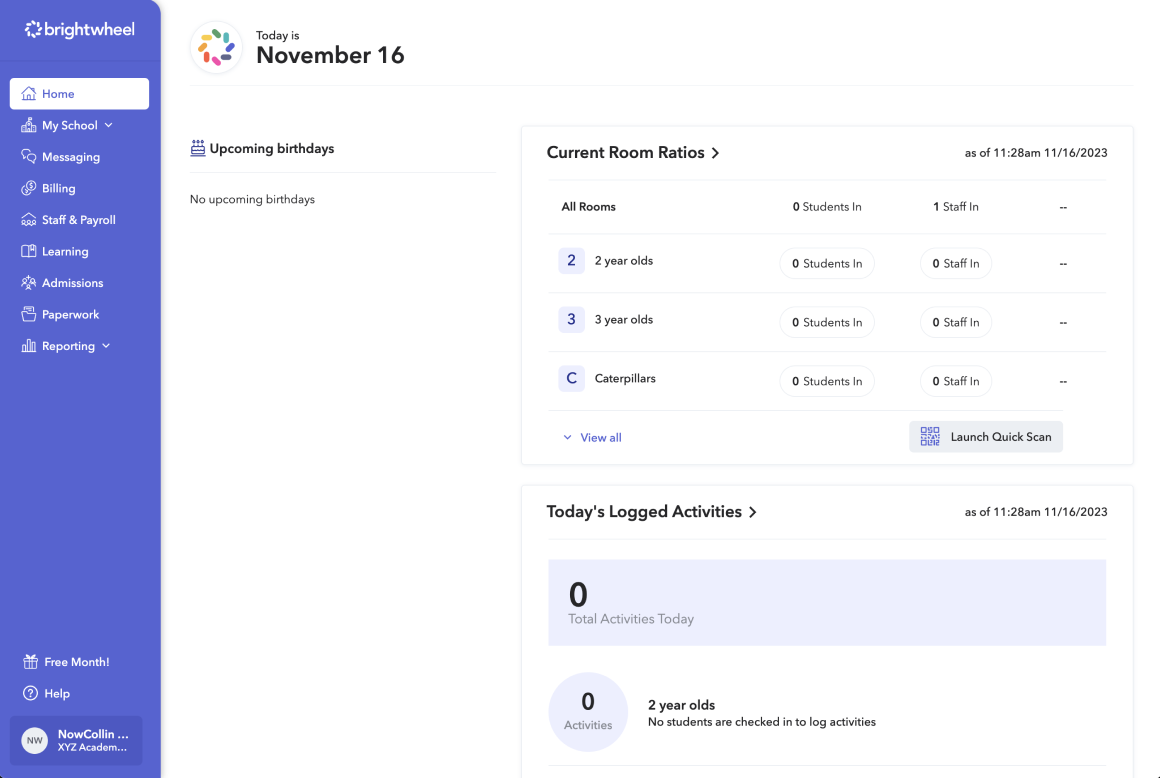Screen dimensions: 1160x778
Task: Click the Billing icon
Action: point(28,188)
